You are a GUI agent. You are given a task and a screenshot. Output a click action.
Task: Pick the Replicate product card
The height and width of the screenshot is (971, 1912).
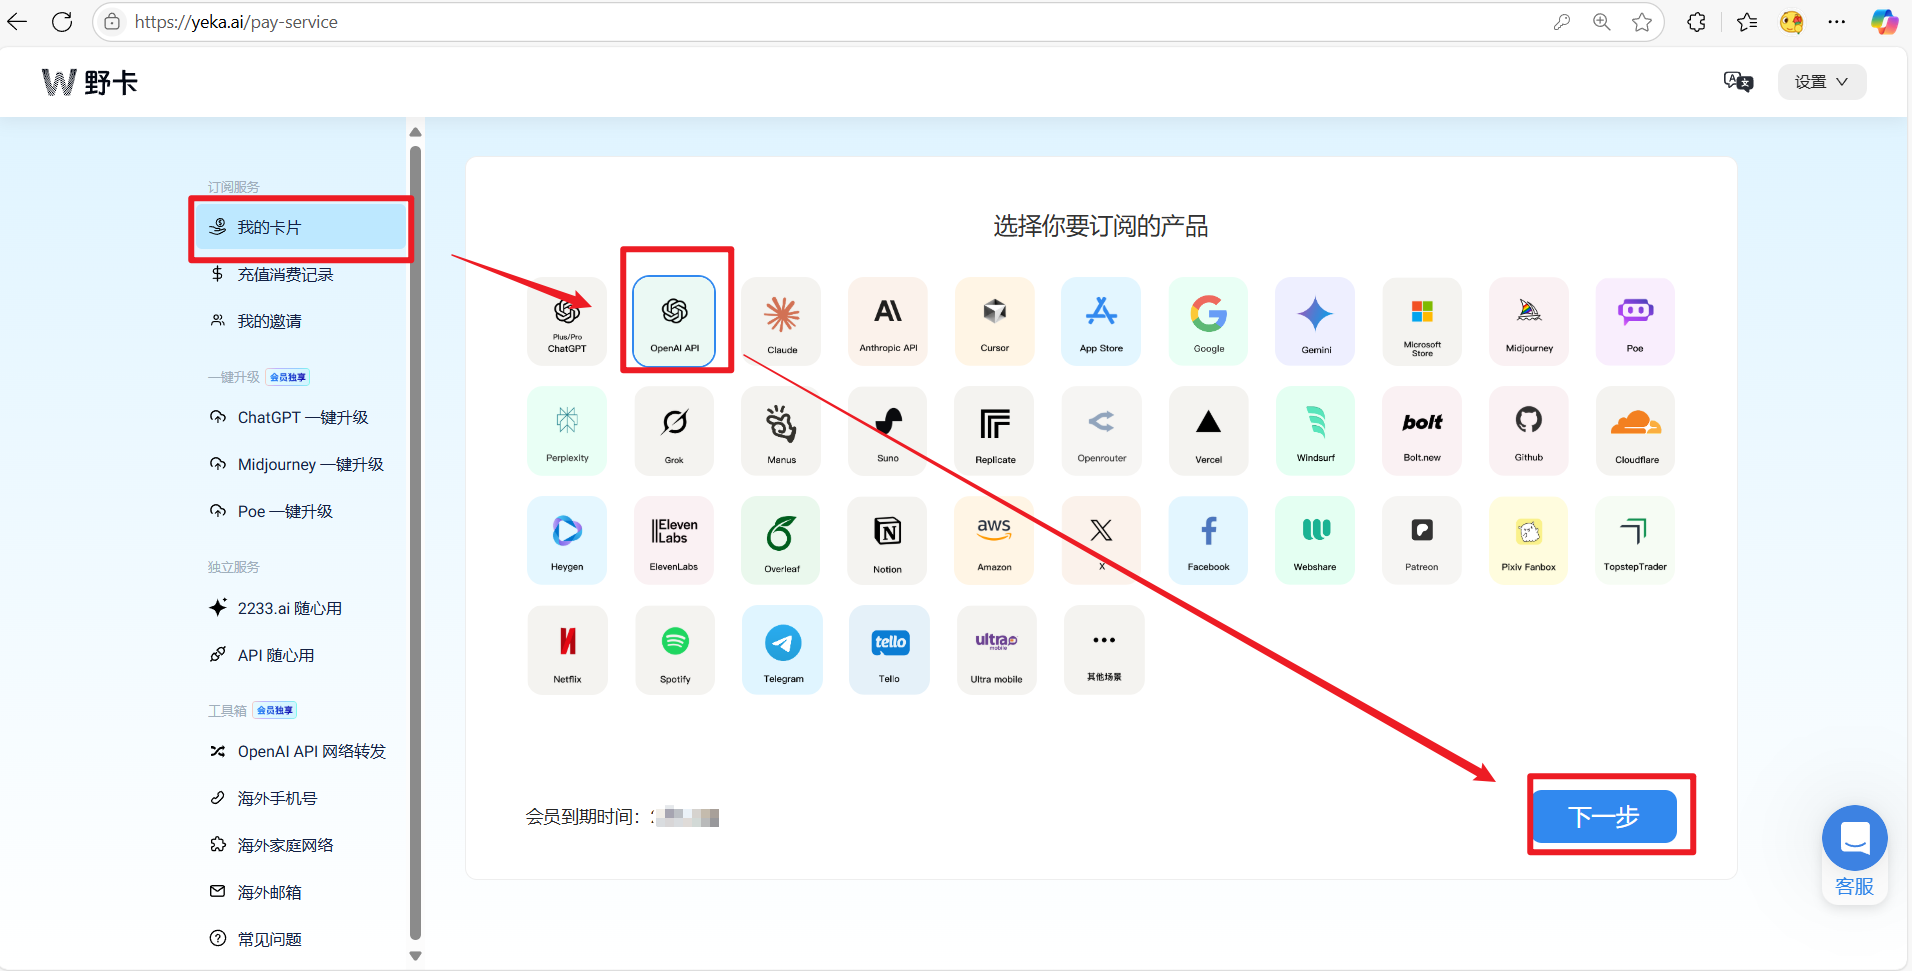[x=994, y=431]
